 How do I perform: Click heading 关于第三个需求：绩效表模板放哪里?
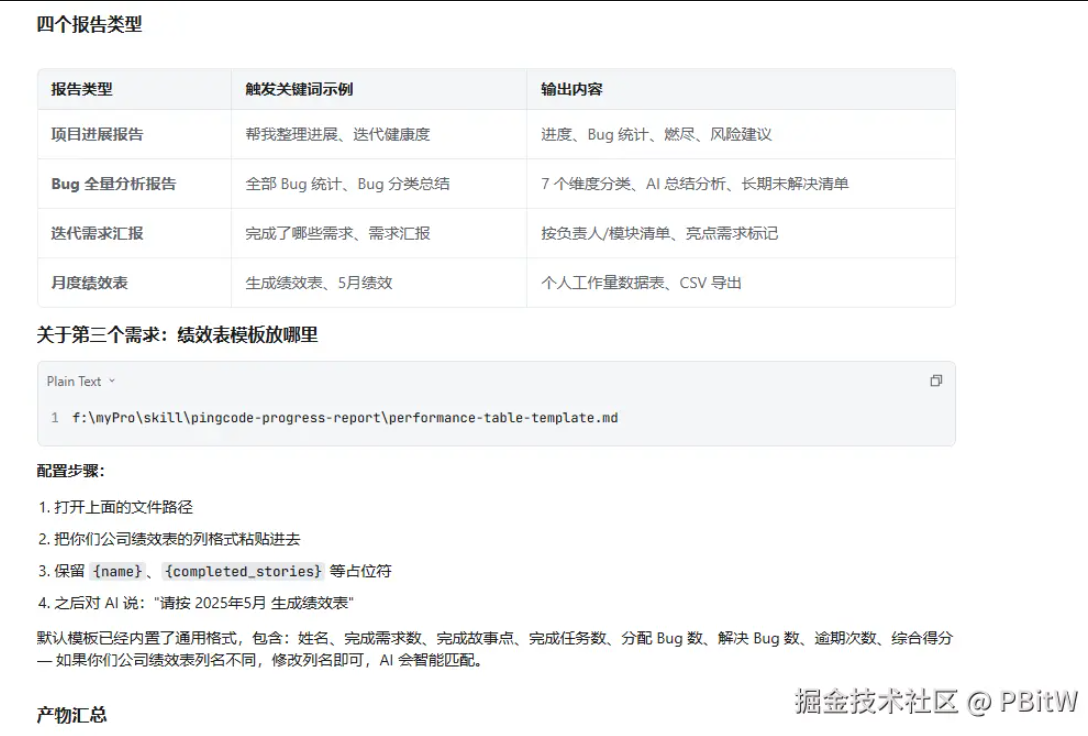tap(177, 335)
